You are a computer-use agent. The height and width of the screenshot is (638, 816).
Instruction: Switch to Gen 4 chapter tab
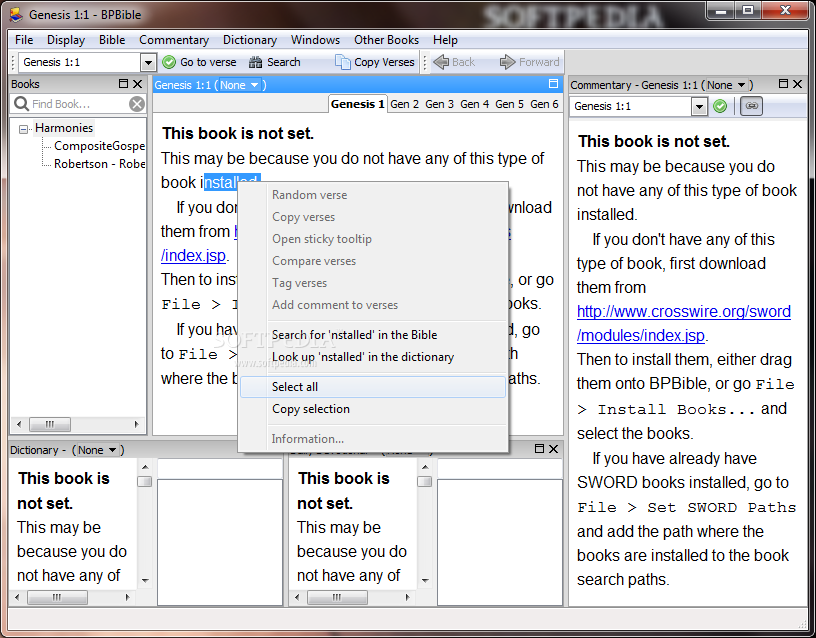(475, 104)
